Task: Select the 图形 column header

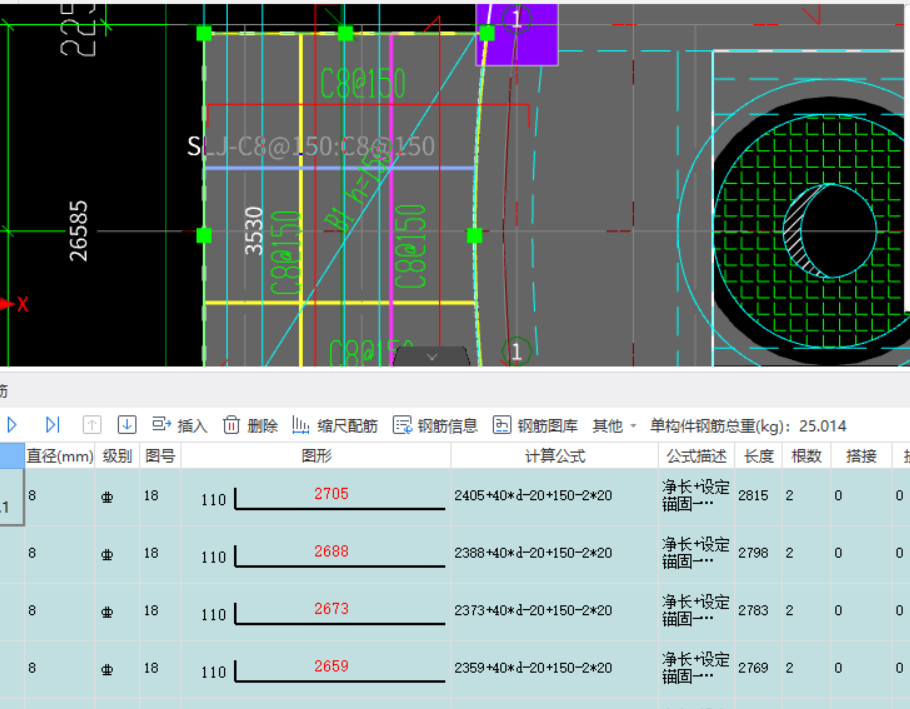Action: click(316, 456)
